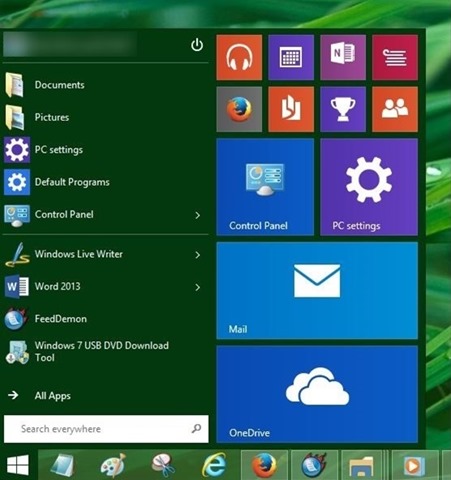The height and width of the screenshot is (480, 451).
Task: Open the Music headphones tile
Action: 239,57
